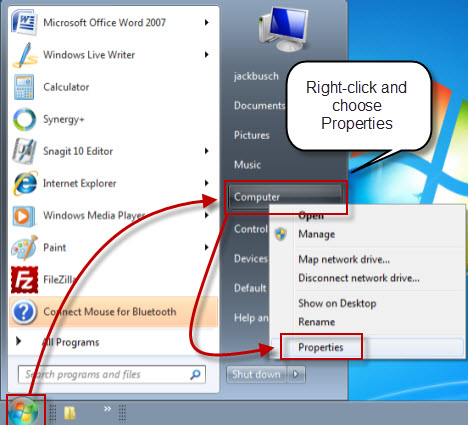Select Disconnect network drive...
The height and width of the screenshot is (425, 468).
pyautogui.click(x=359, y=278)
